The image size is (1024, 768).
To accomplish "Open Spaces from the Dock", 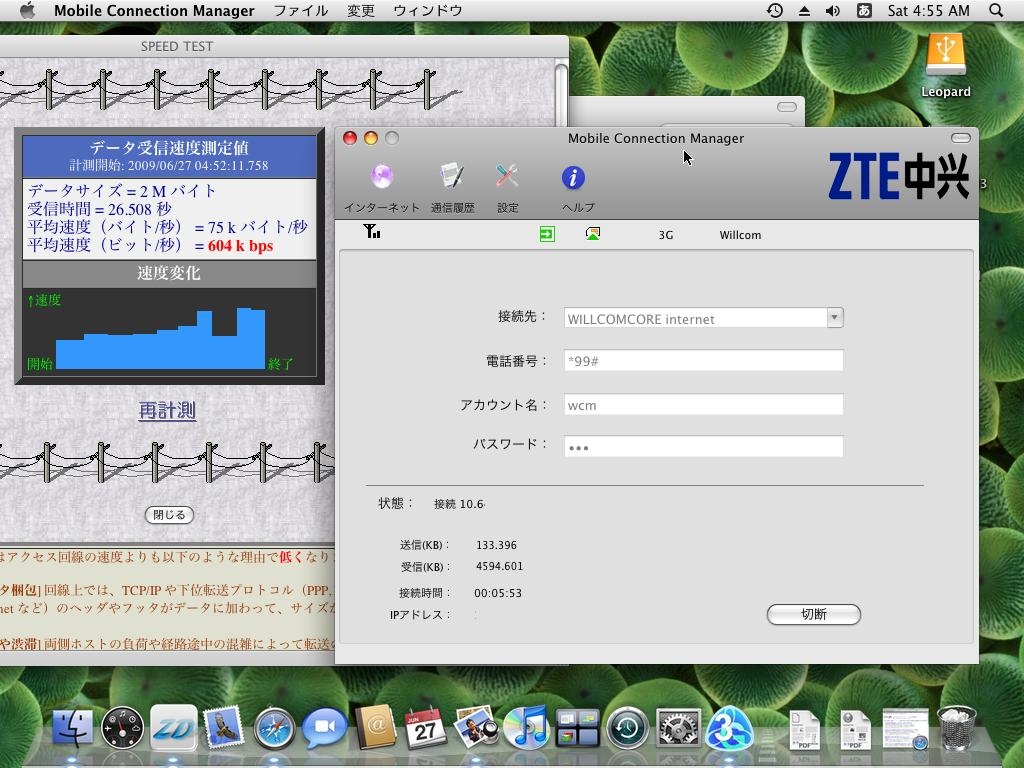I will pos(577,728).
